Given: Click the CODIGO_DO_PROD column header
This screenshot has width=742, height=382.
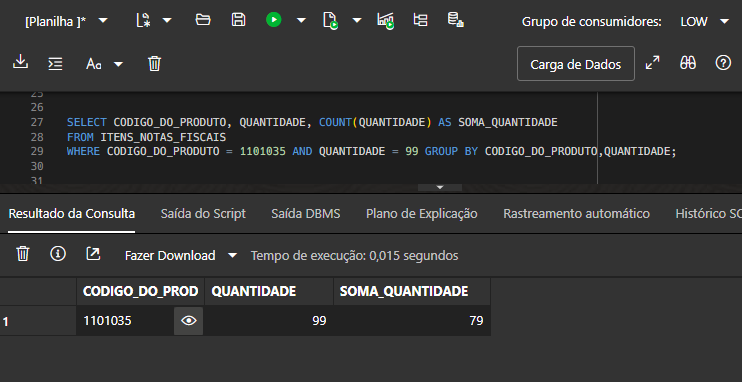Looking at the screenshot, I should tap(141, 292).
